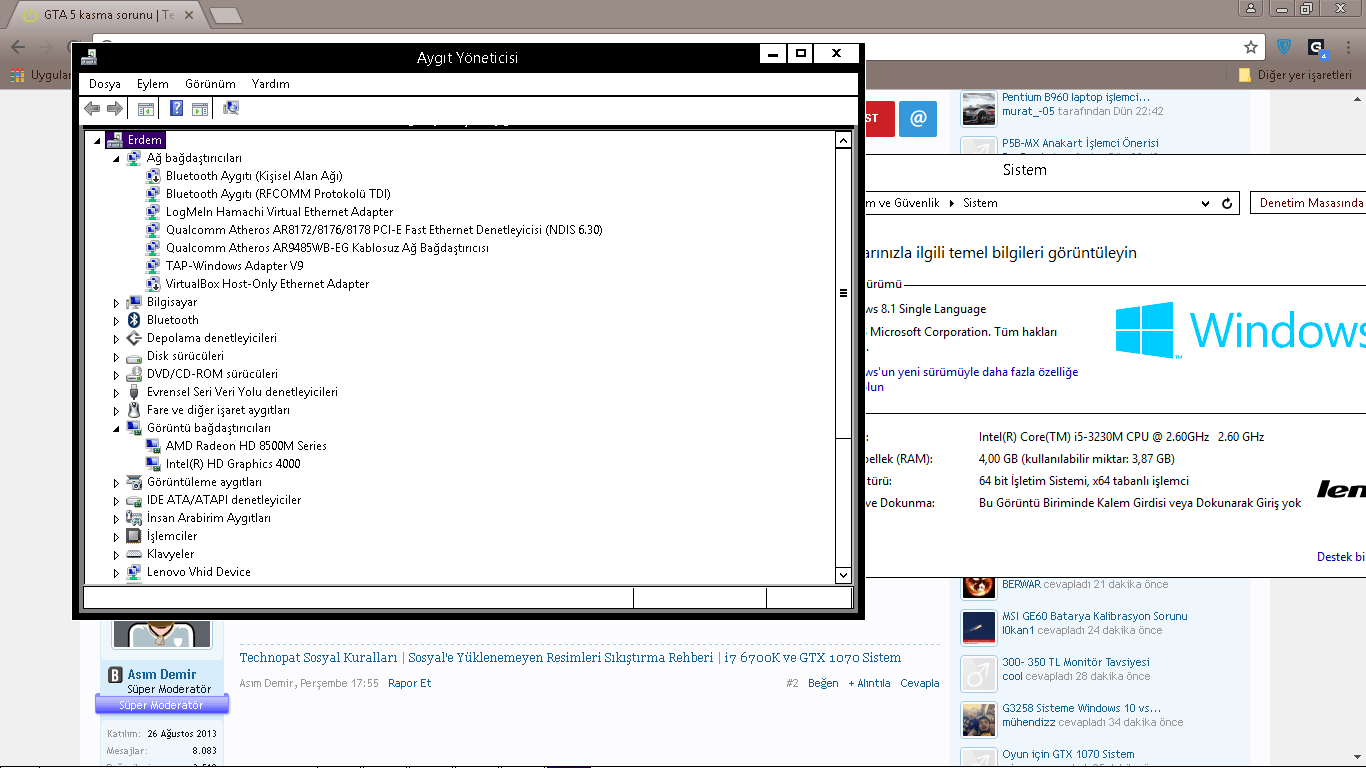Click the Depolama denetleyicileri icon
This screenshot has height=768, width=1366.
pyautogui.click(x=134, y=338)
